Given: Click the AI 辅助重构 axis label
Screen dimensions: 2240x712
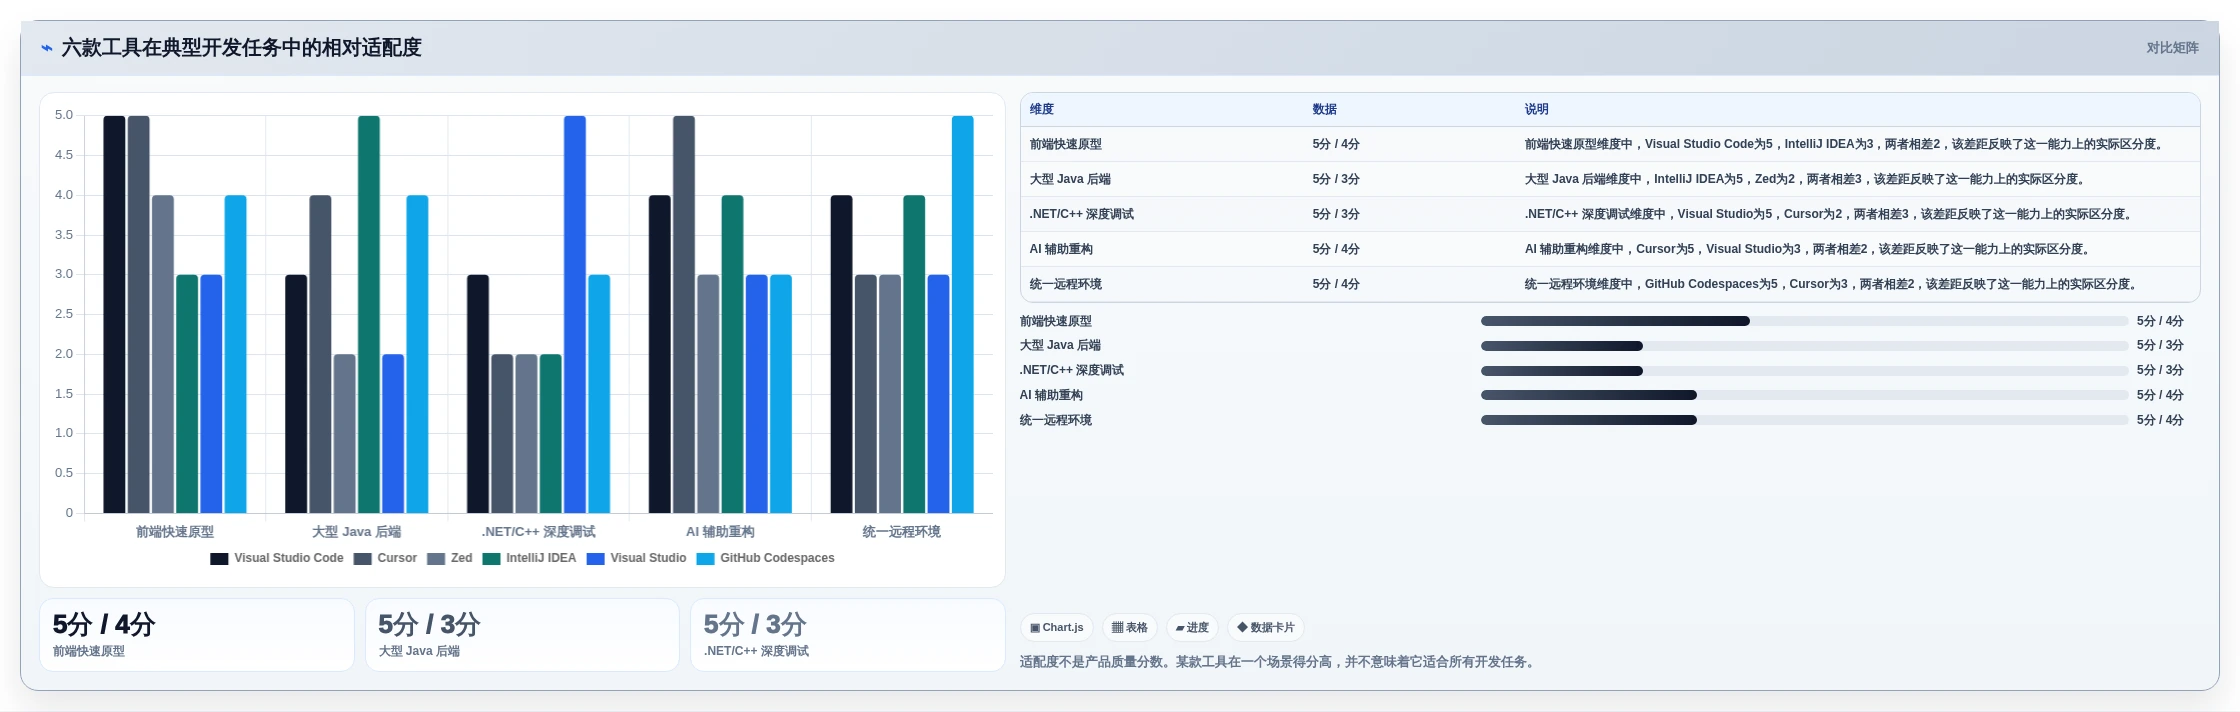Looking at the screenshot, I should (x=720, y=532).
